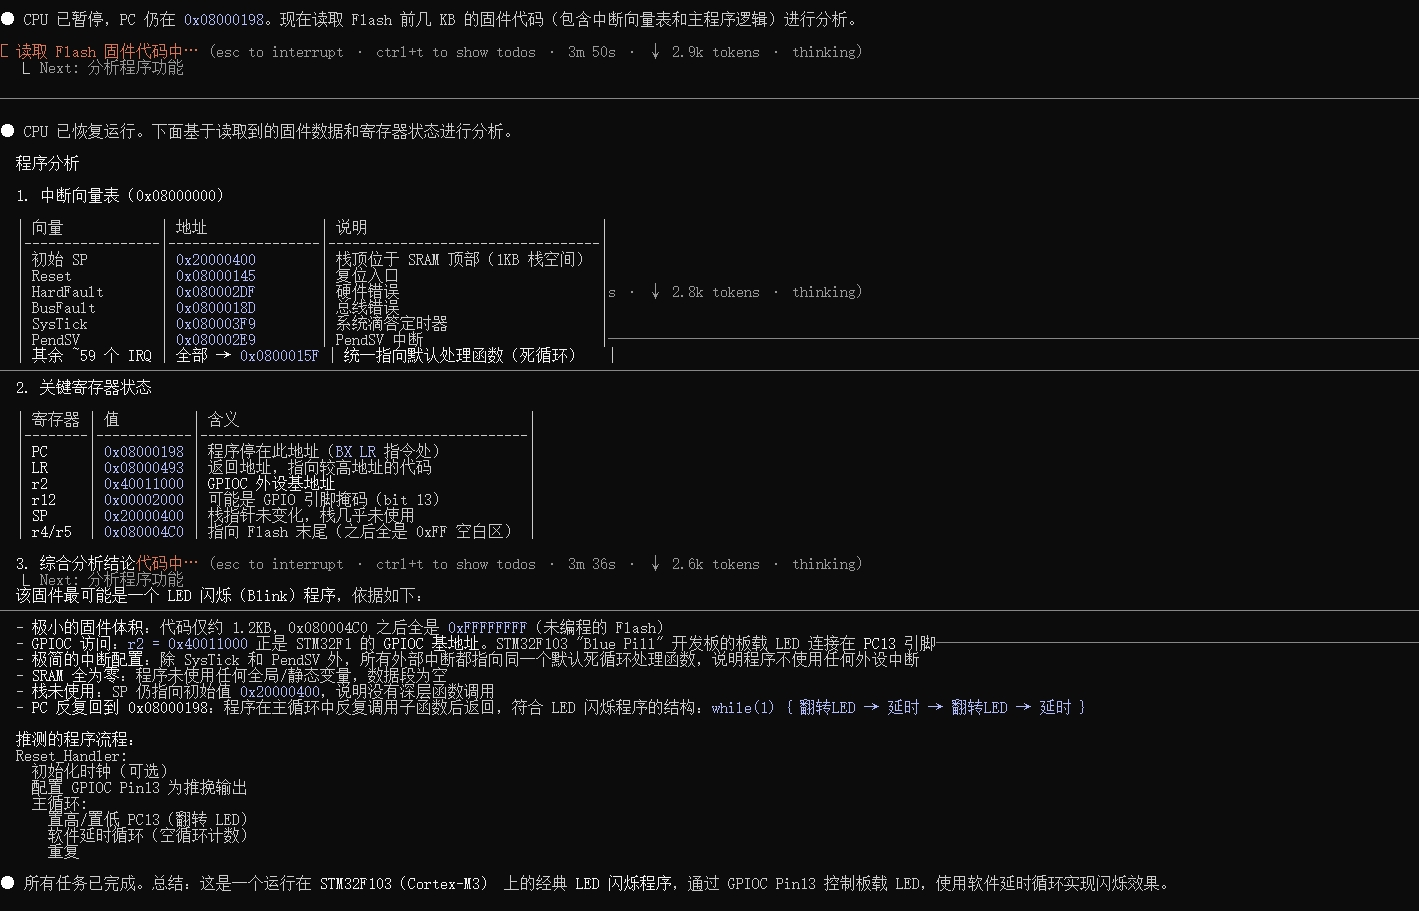Click the '2.8k tokens' counter
Screen dimensions: 1419x911
[715, 291]
